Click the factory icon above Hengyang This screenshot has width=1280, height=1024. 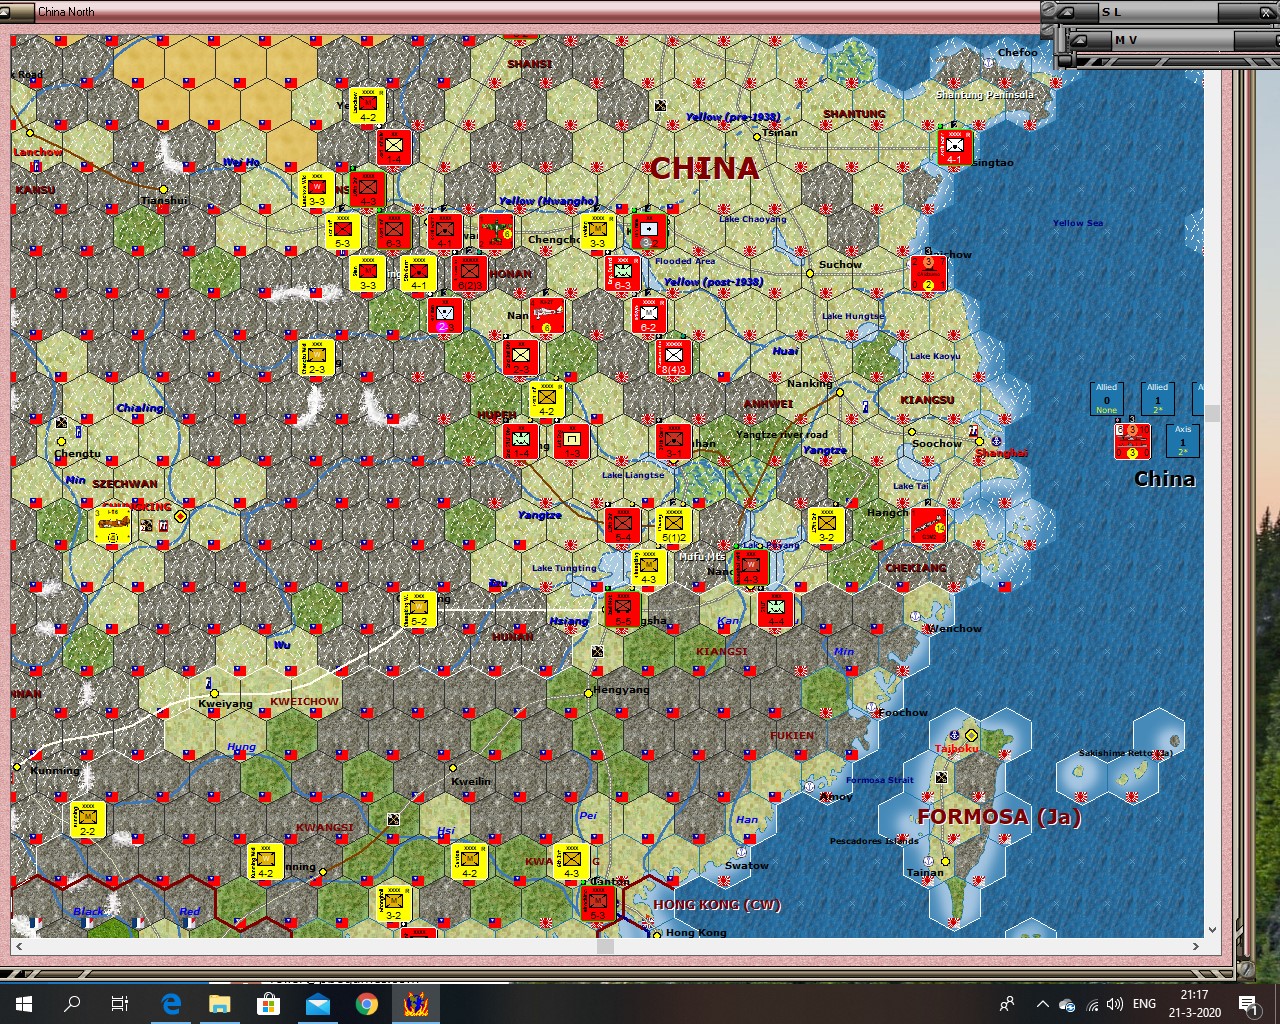(598, 652)
